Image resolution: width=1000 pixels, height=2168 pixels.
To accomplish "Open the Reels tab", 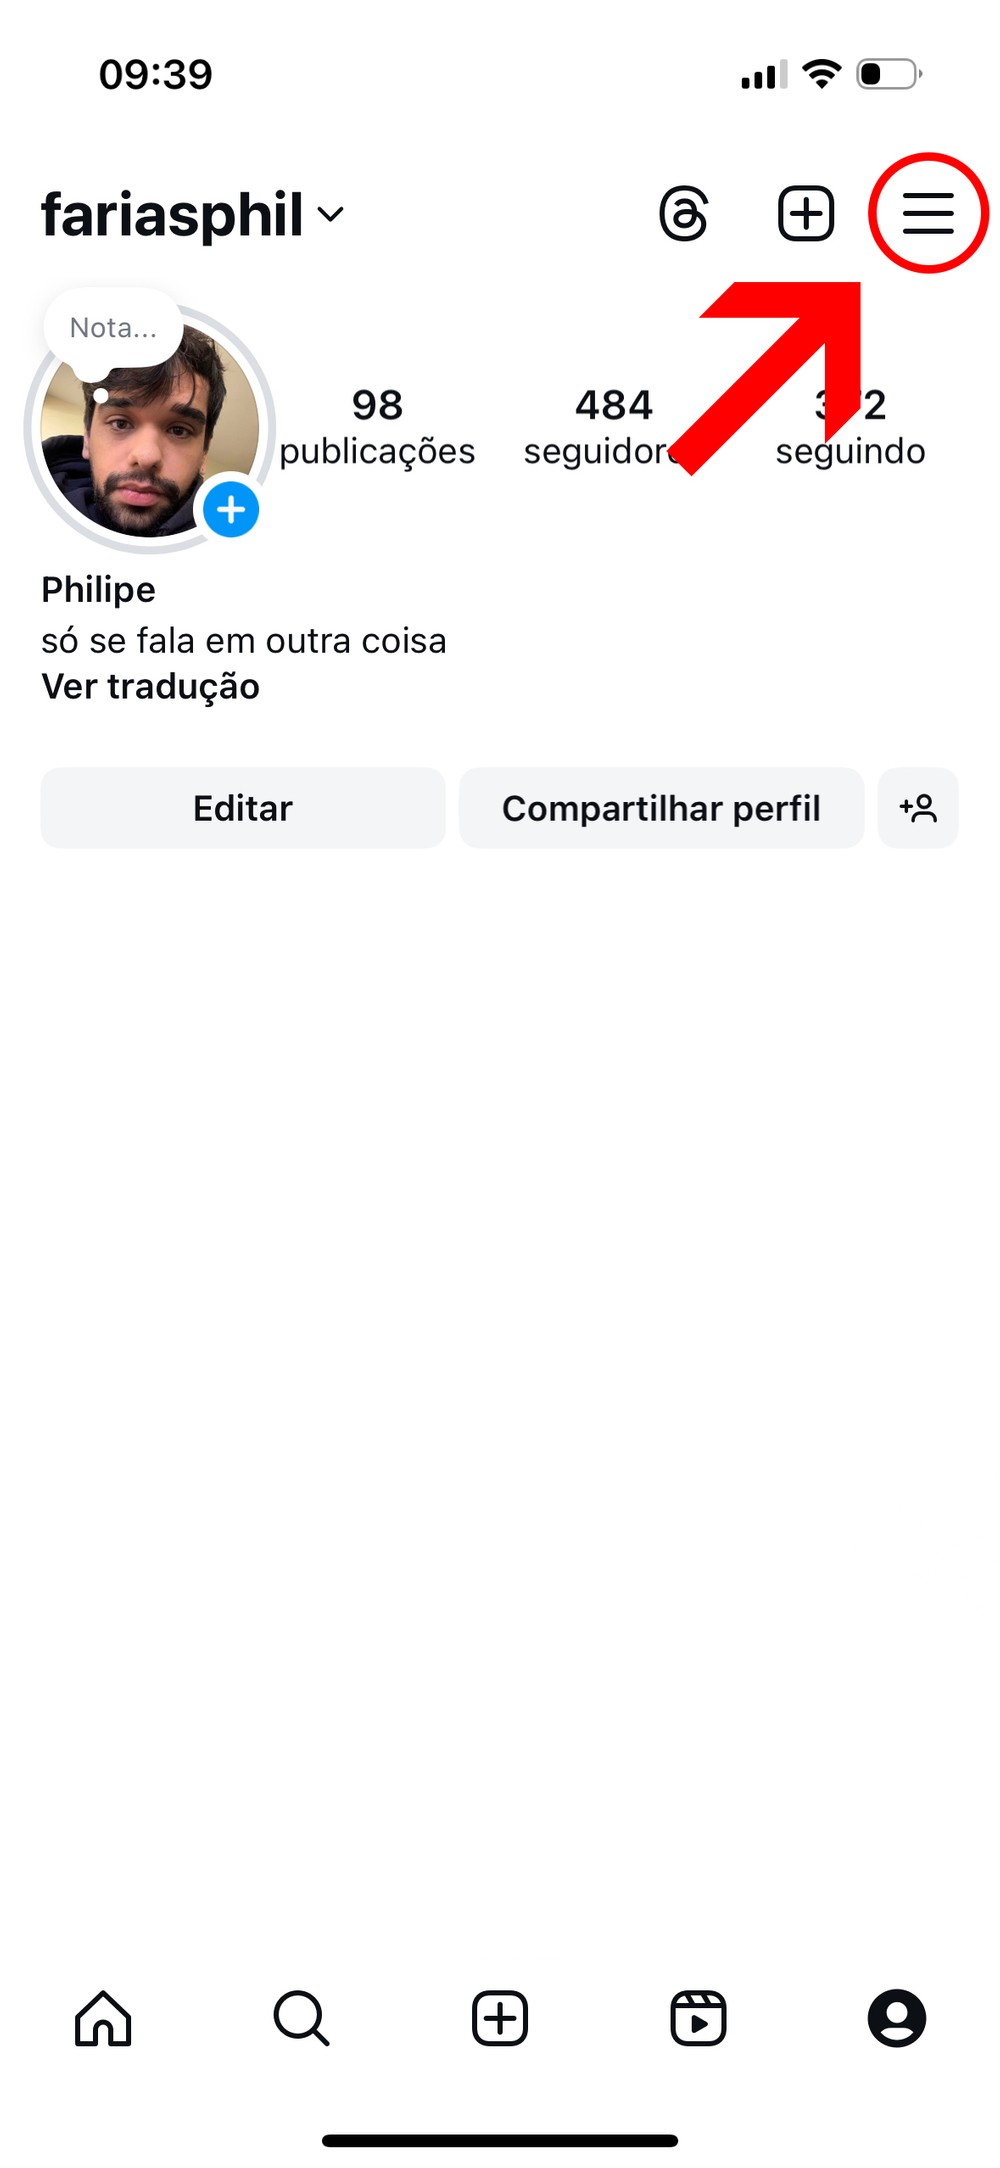I will [698, 2018].
